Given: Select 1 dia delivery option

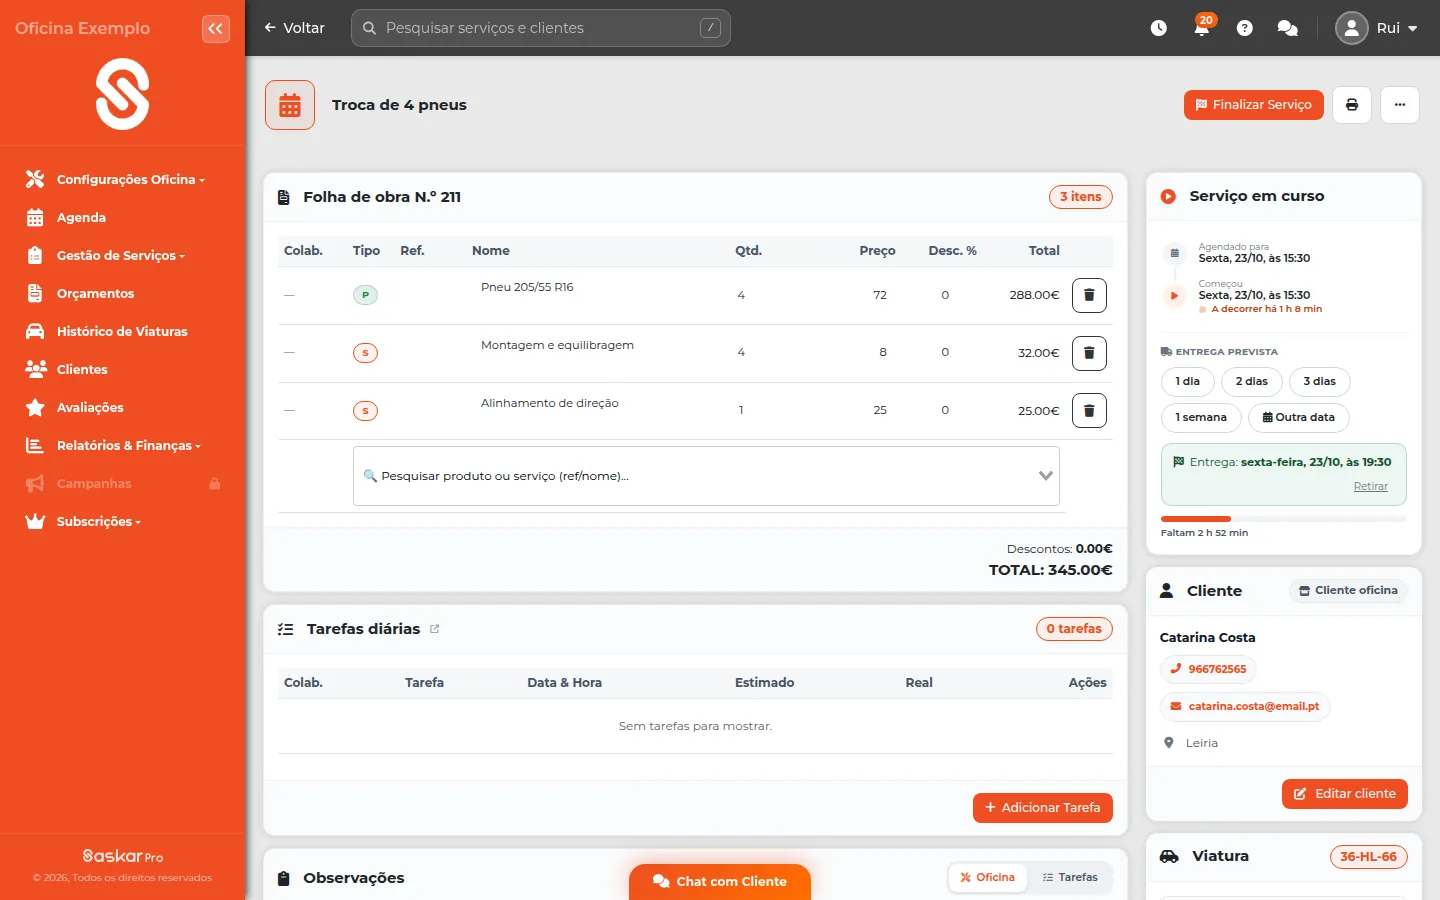Looking at the screenshot, I should coord(1188,382).
